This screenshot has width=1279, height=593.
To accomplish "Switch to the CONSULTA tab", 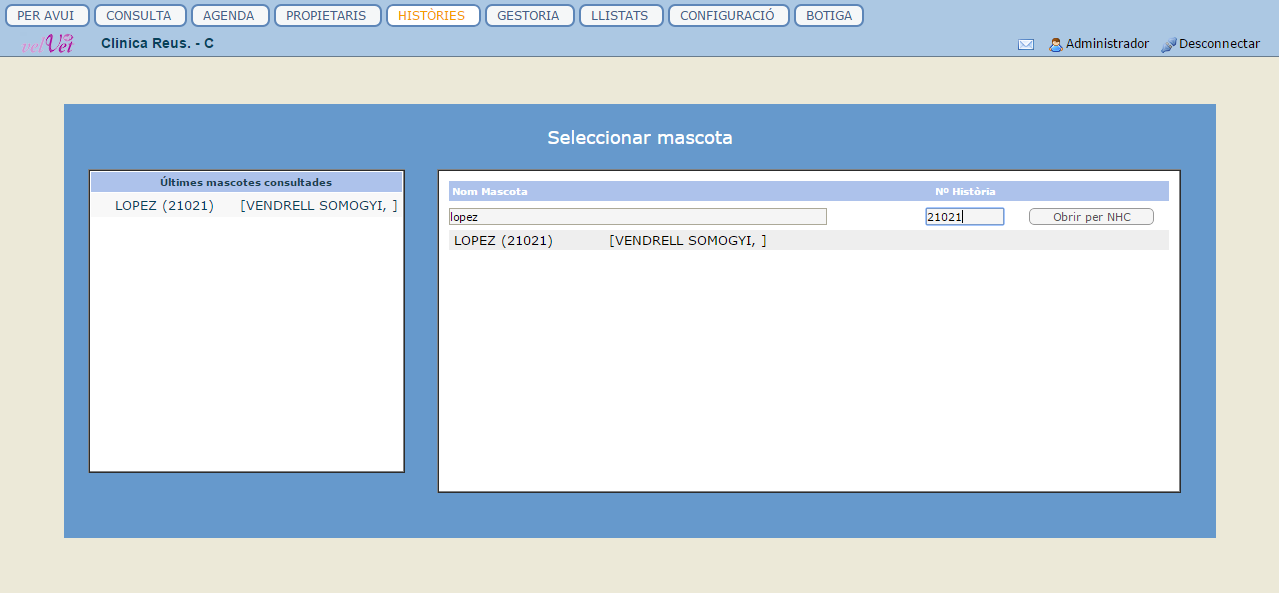I will pos(139,16).
